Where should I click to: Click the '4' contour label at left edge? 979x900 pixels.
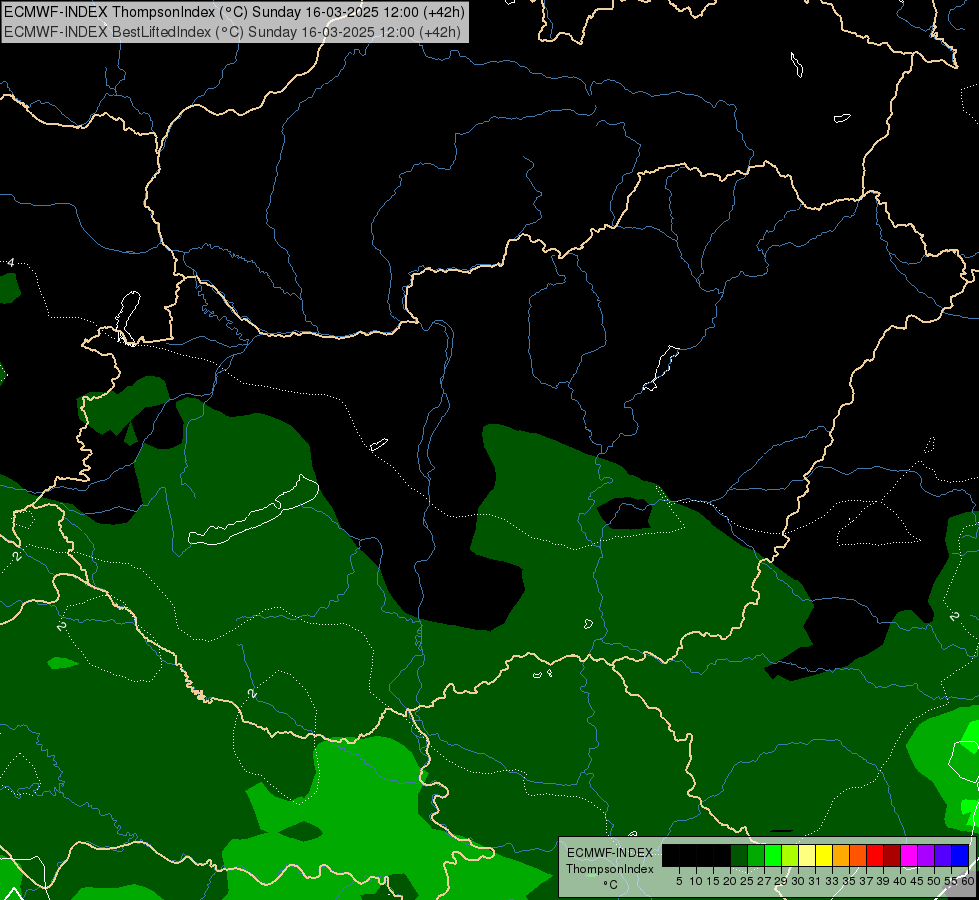(x=11, y=262)
